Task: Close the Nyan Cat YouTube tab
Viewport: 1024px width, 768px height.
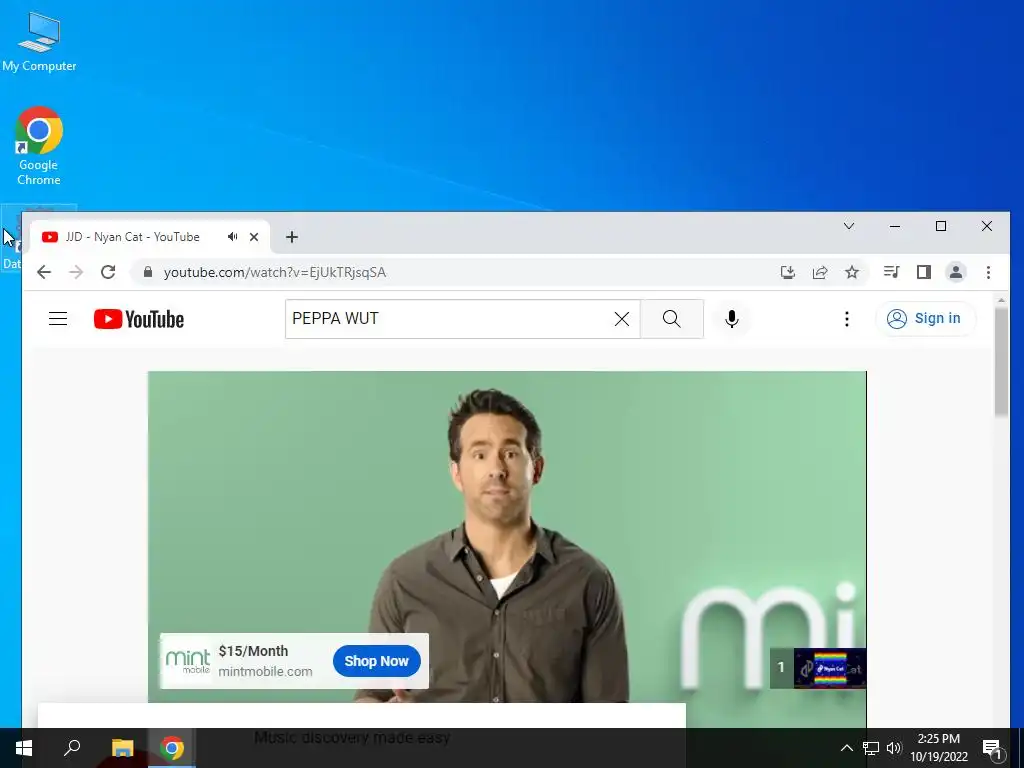Action: [x=254, y=237]
